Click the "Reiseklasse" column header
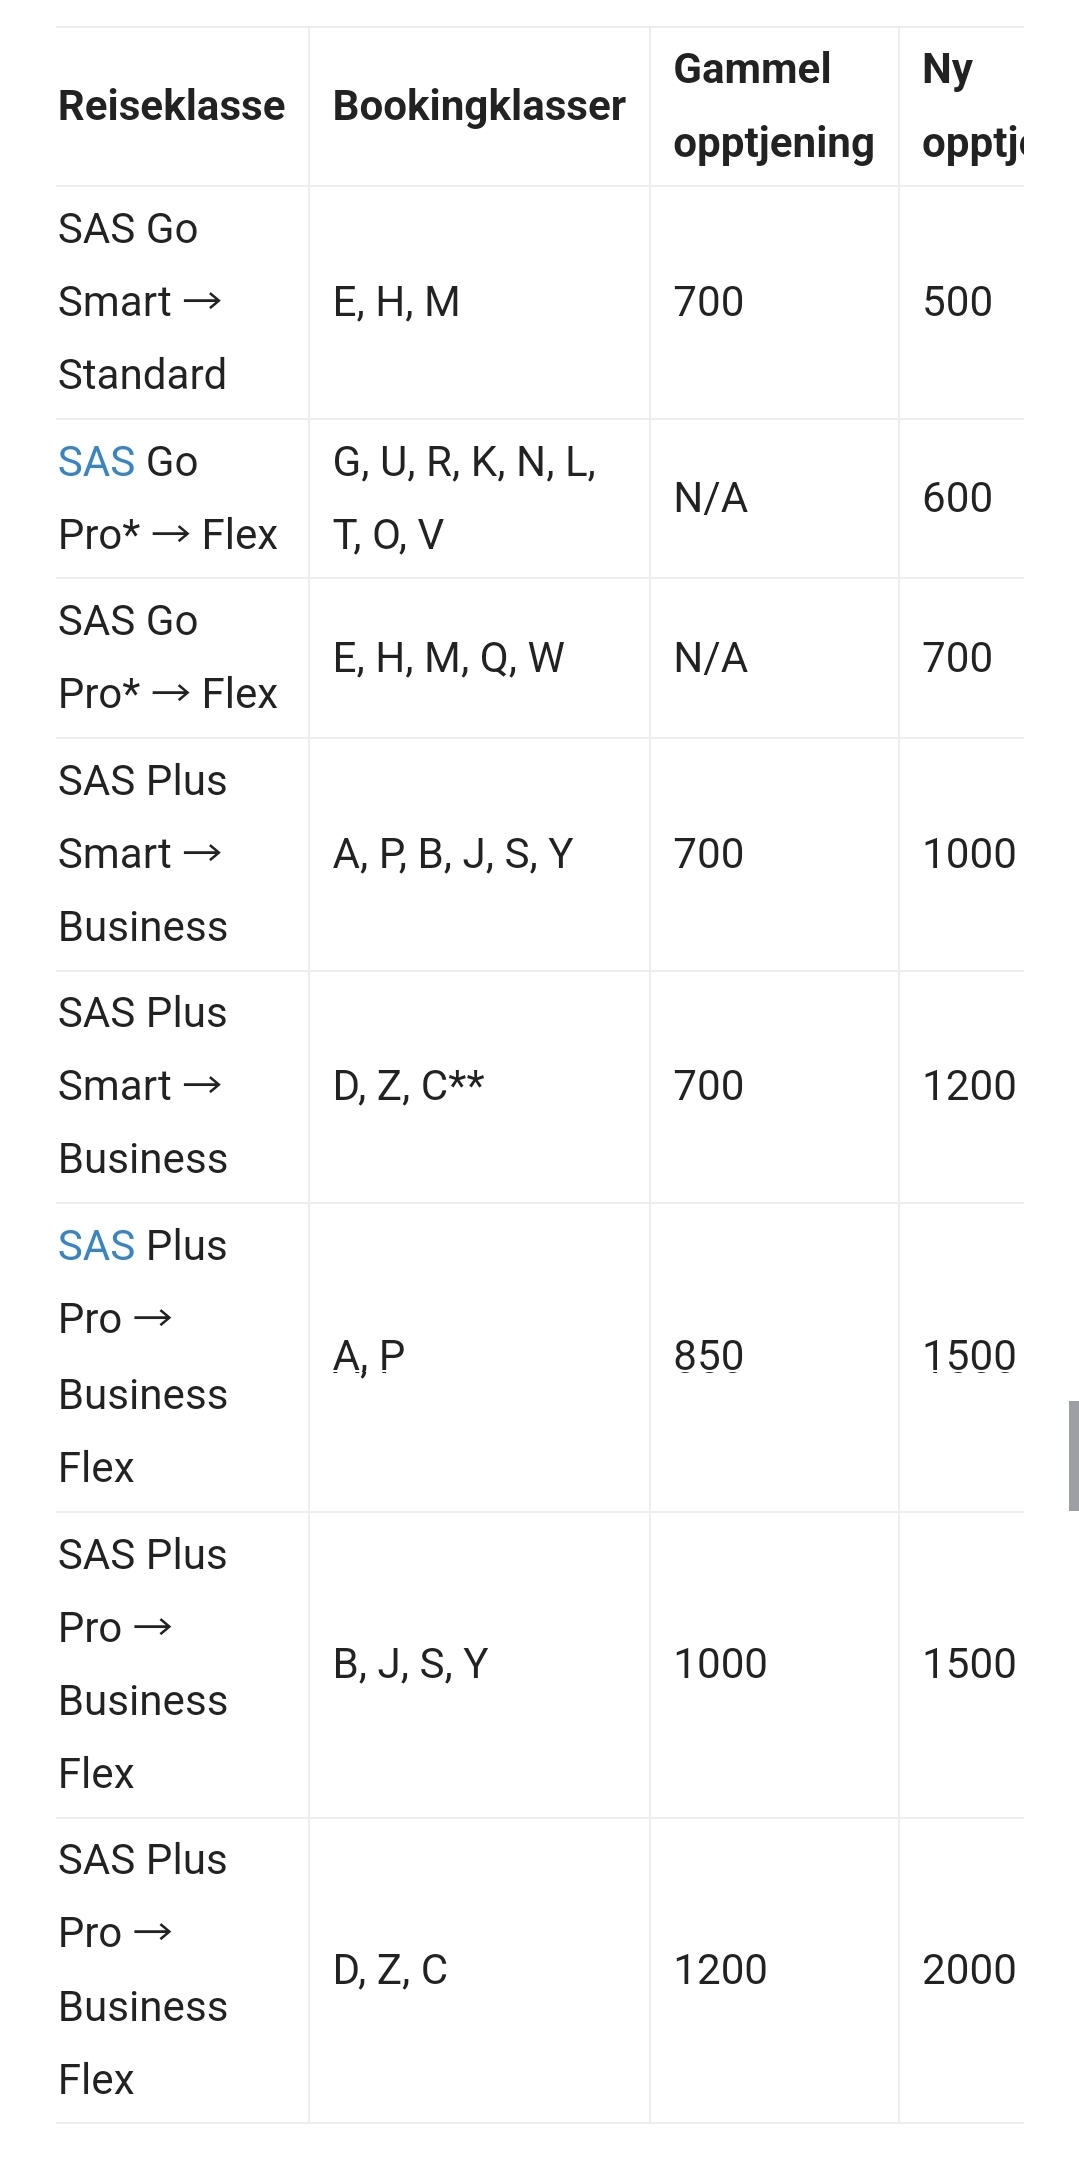This screenshot has height=2167, width=1079. [171, 106]
